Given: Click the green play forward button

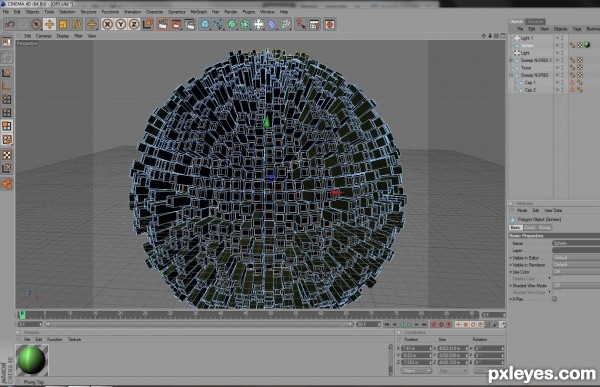Looking at the screenshot, I should [x=409, y=325].
